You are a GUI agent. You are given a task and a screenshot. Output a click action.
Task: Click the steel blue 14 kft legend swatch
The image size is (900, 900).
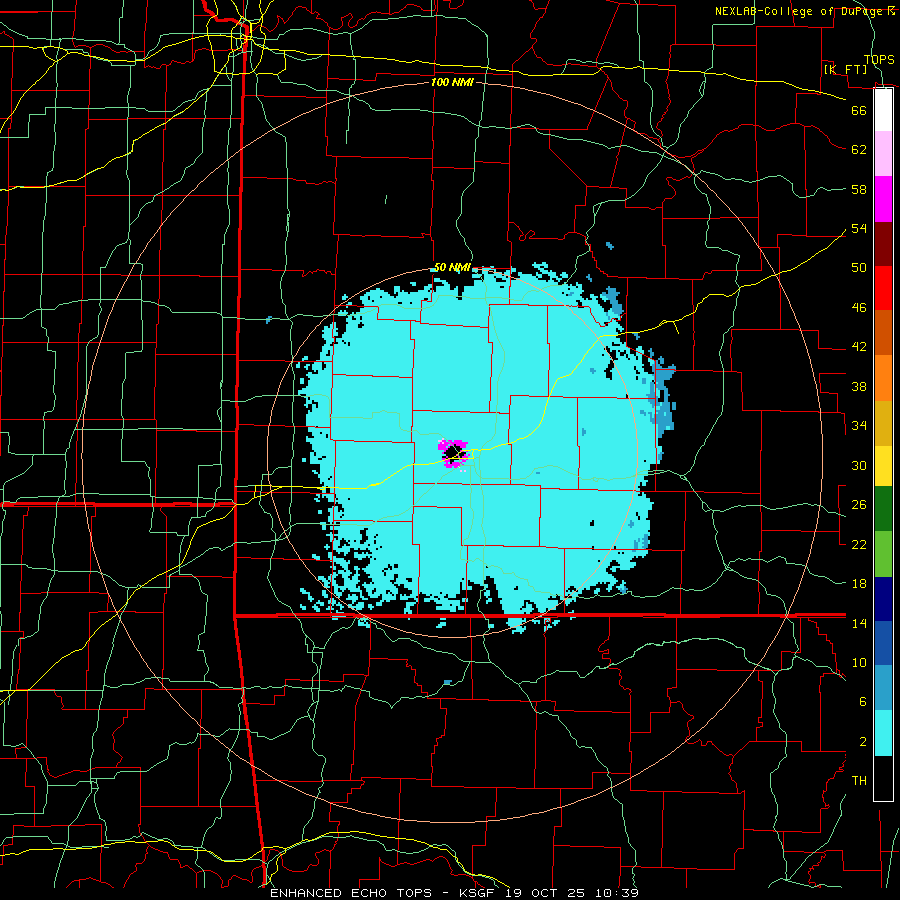tap(883, 688)
